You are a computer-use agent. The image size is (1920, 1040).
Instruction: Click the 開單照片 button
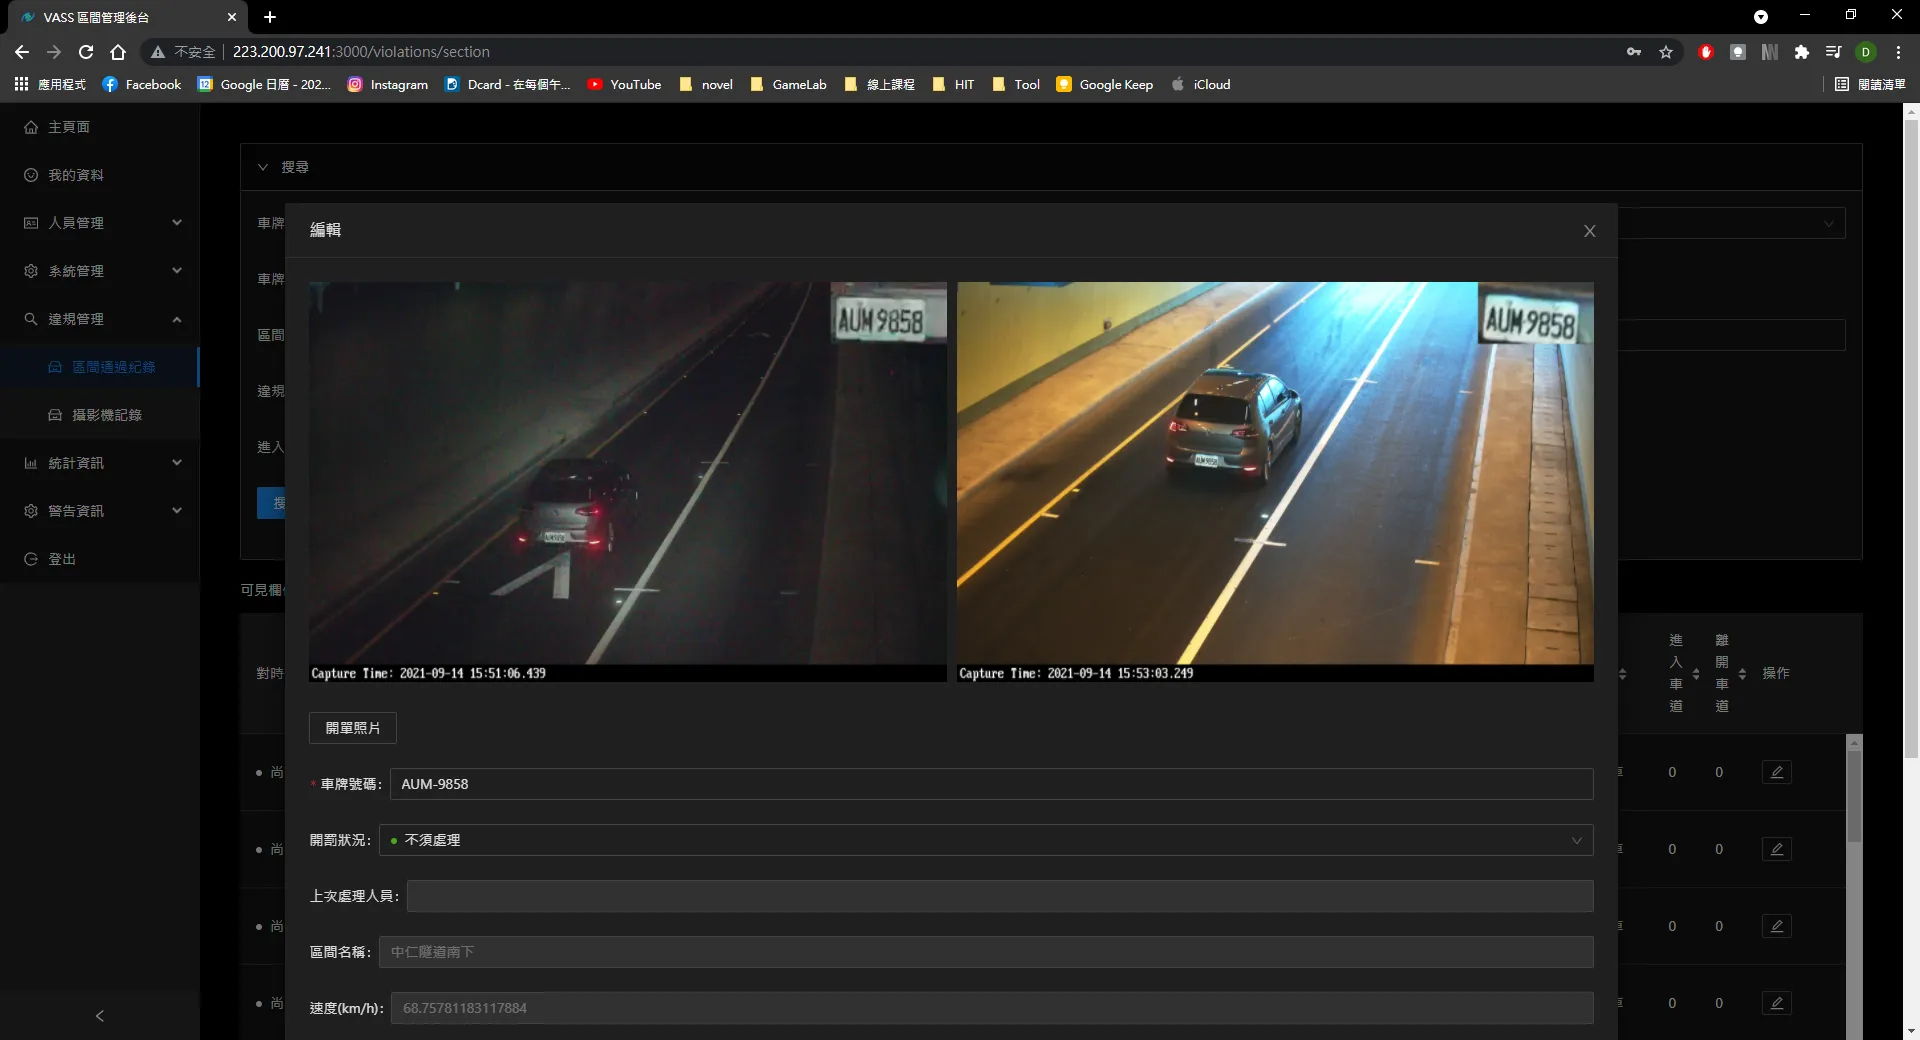tap(352, 728)
